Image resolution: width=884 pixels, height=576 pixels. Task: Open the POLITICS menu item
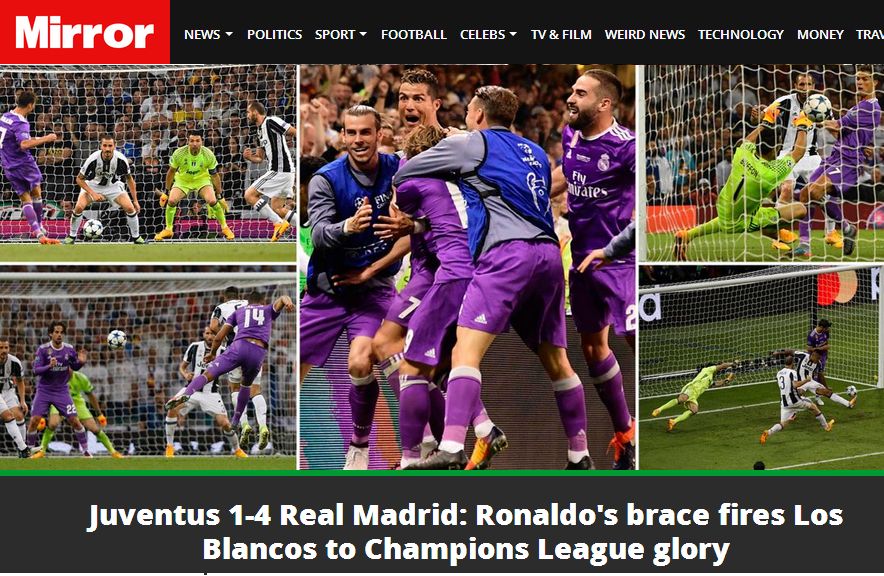275,34
